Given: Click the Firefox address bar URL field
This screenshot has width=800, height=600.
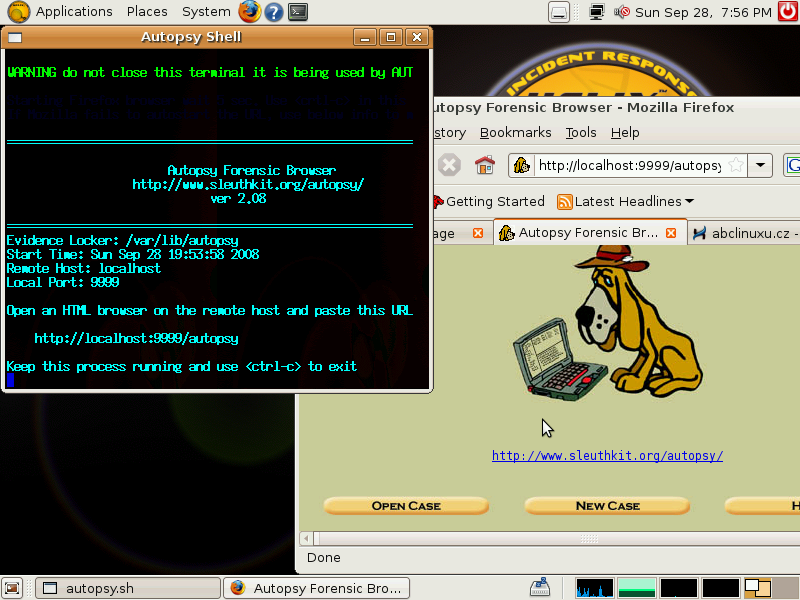Looking at the screenshot, I should (630, 165).
